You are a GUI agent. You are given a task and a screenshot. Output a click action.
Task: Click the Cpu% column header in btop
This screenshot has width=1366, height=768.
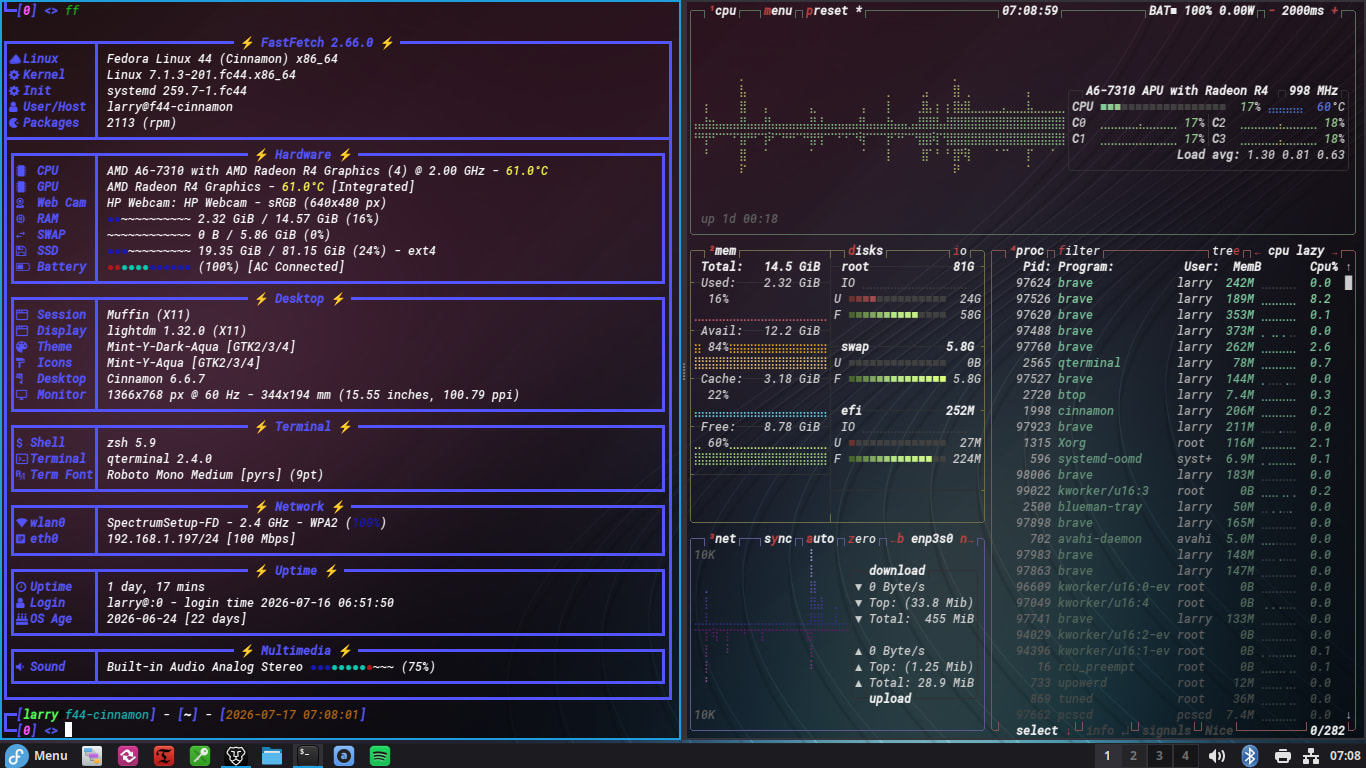coord(1324,267)
